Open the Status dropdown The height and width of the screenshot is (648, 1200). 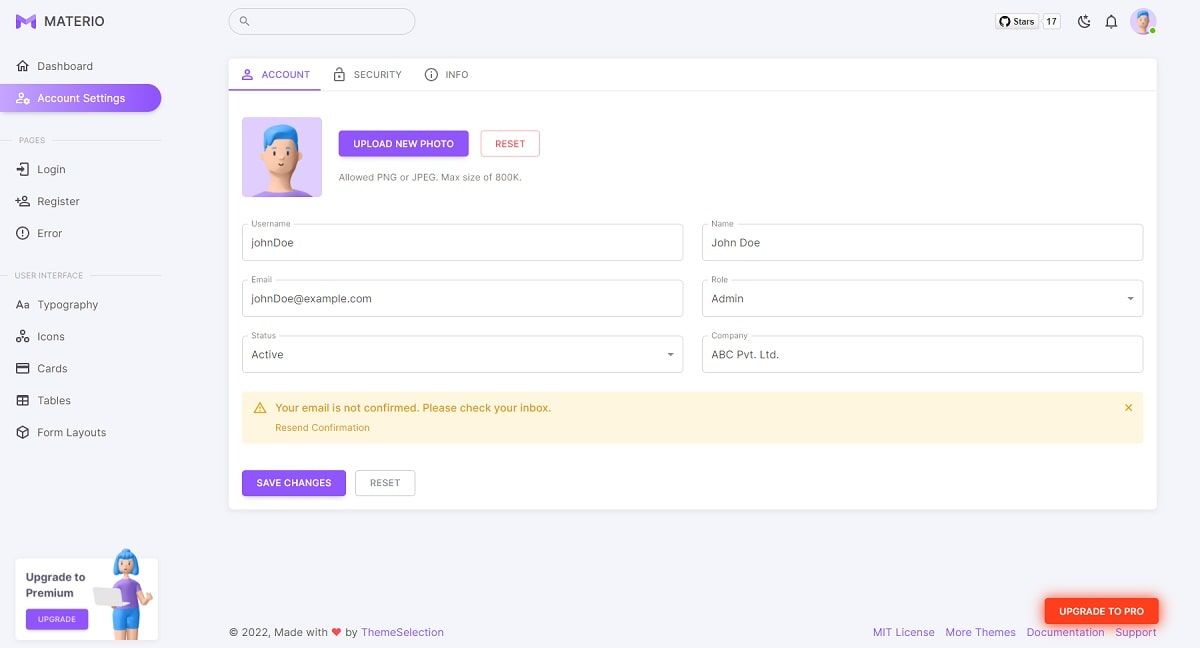(x=670, y=354)
